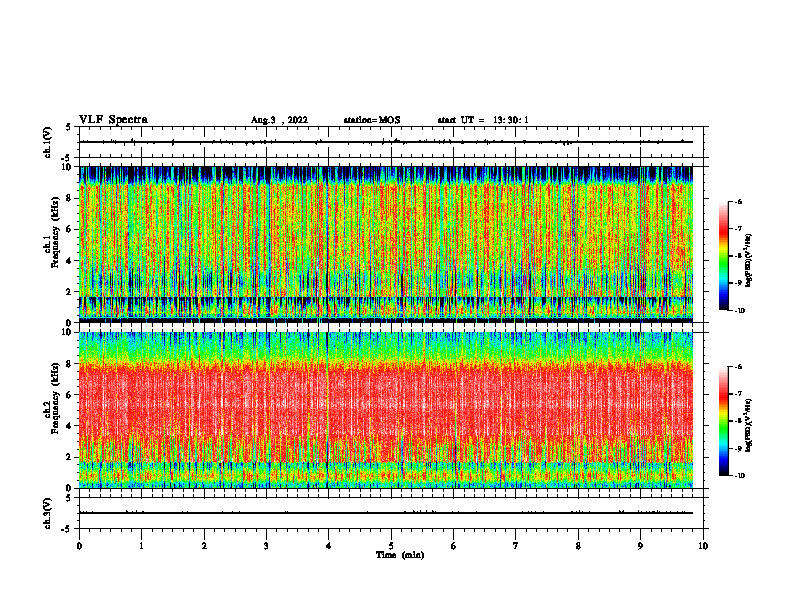Click the '-6' label on ch.1 color bar
Screen dimensions: 792x612
point(738,201)
